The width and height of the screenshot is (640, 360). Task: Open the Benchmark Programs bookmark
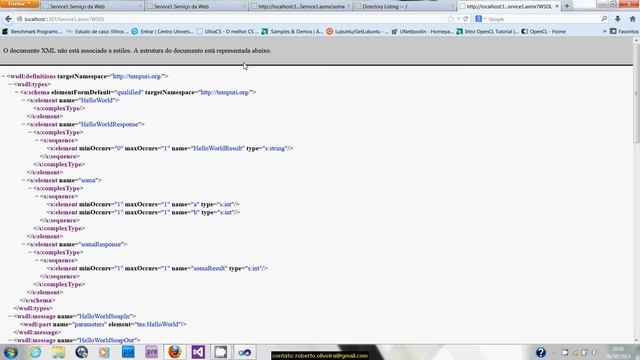(x=33, y=31)
